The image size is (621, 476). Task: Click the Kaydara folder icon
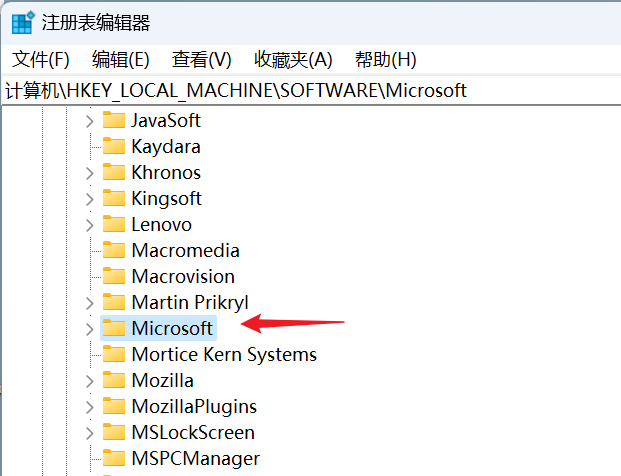click(114, 146)
